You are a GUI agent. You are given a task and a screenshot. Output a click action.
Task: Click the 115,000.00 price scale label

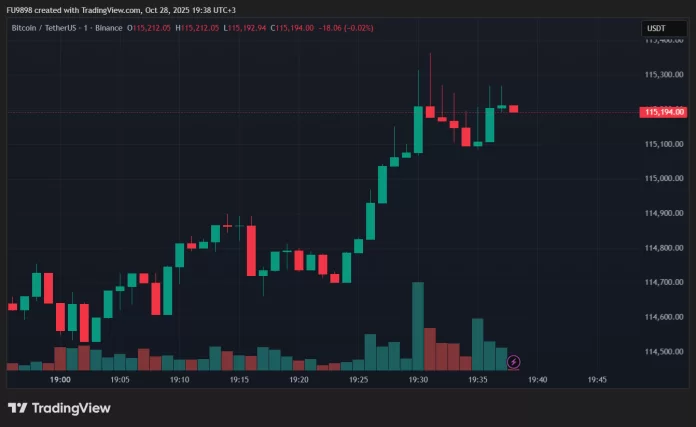coord(664,179)
